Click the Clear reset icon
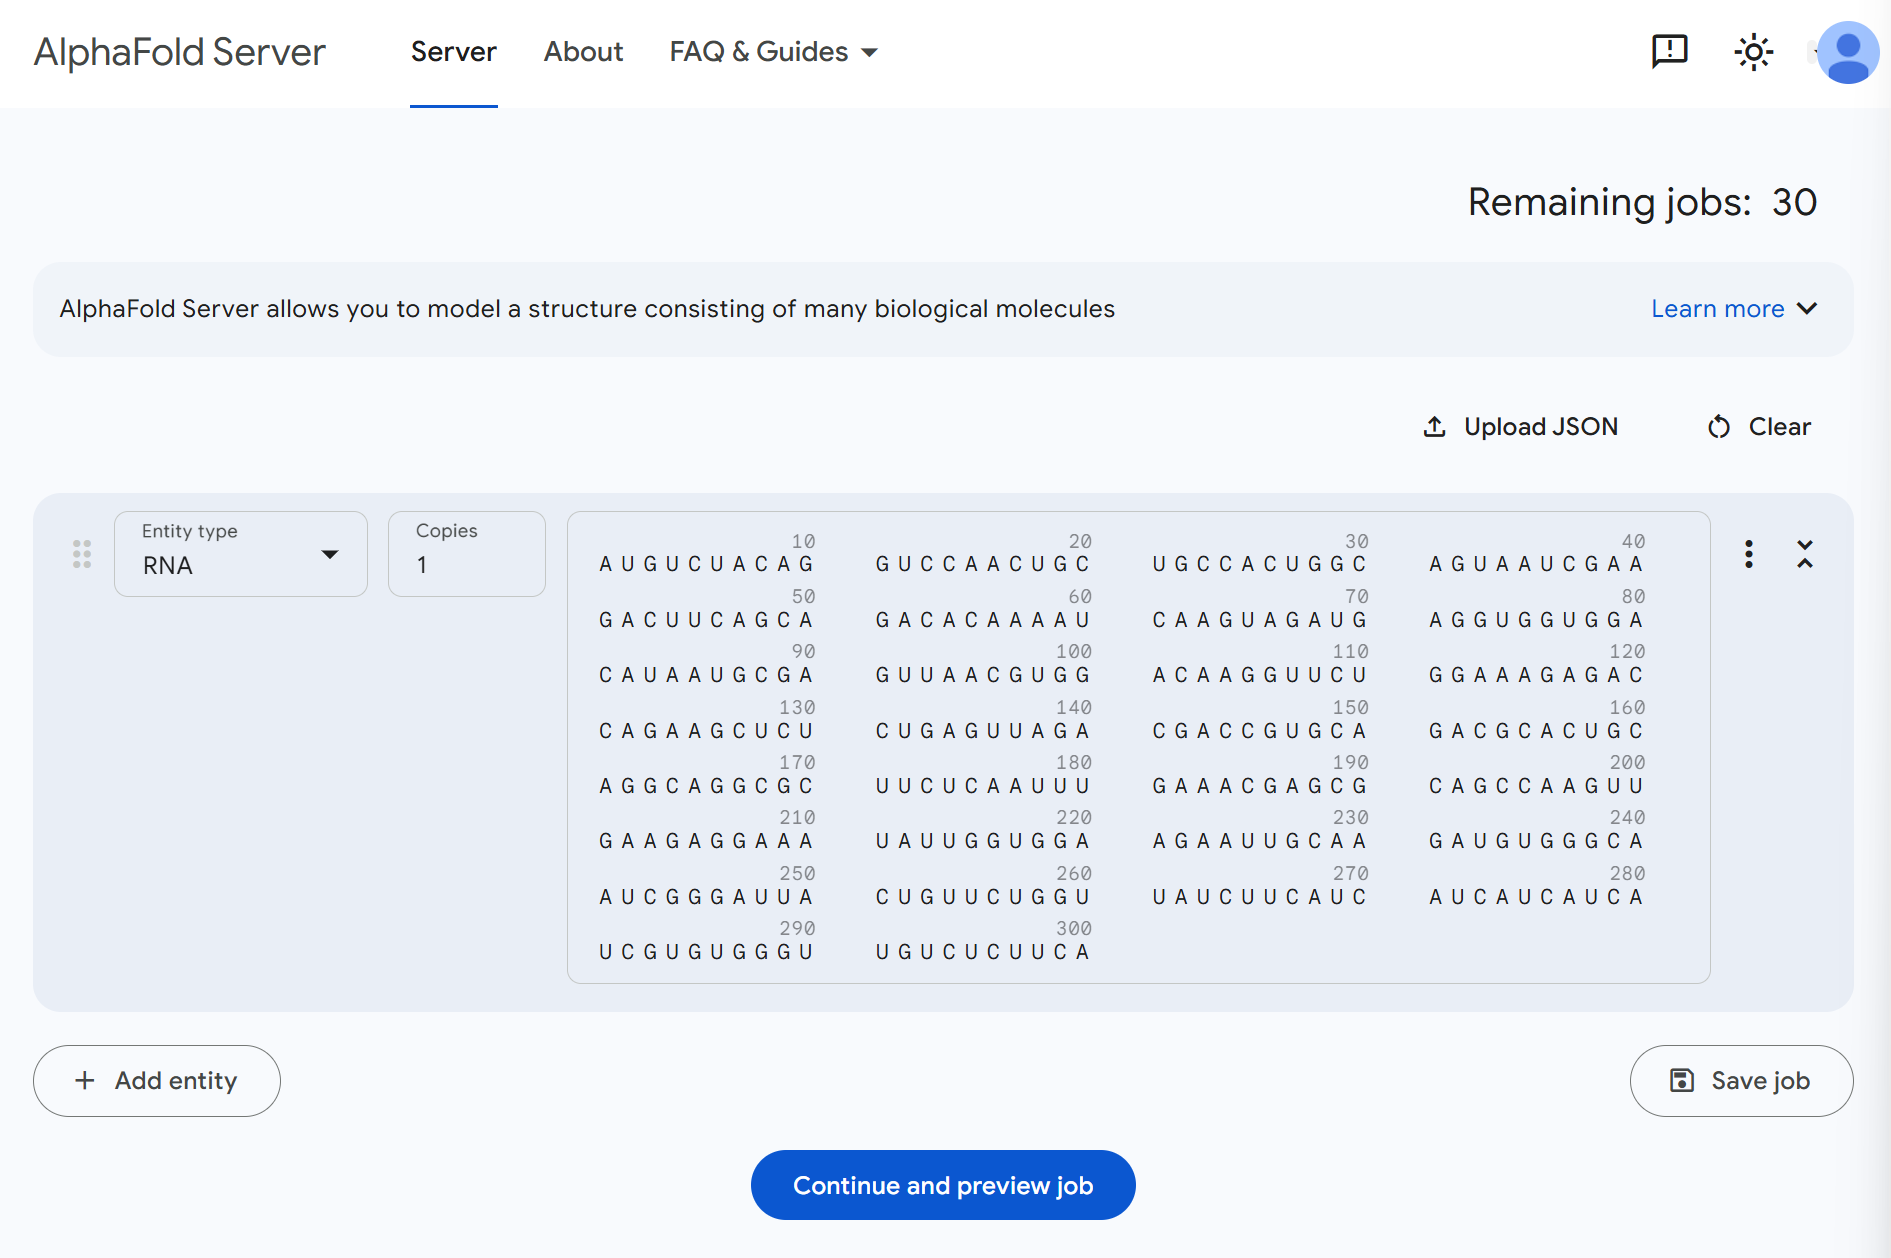This screenshot has width=1891, height=1258. pos(1718,427)
